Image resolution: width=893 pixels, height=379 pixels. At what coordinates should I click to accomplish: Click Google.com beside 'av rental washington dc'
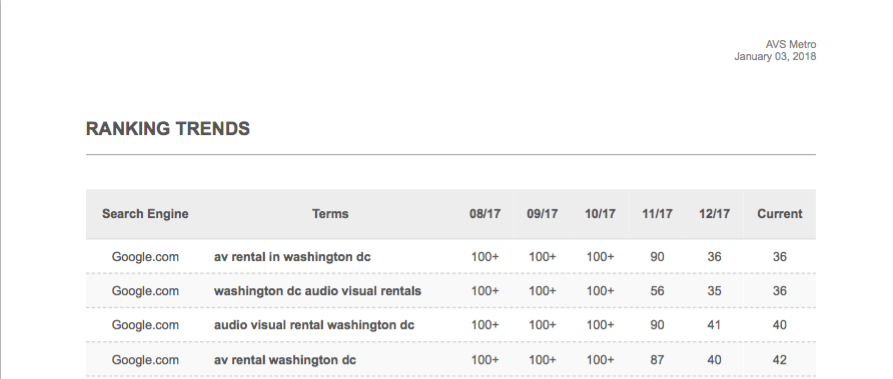[x=145, y=360]
